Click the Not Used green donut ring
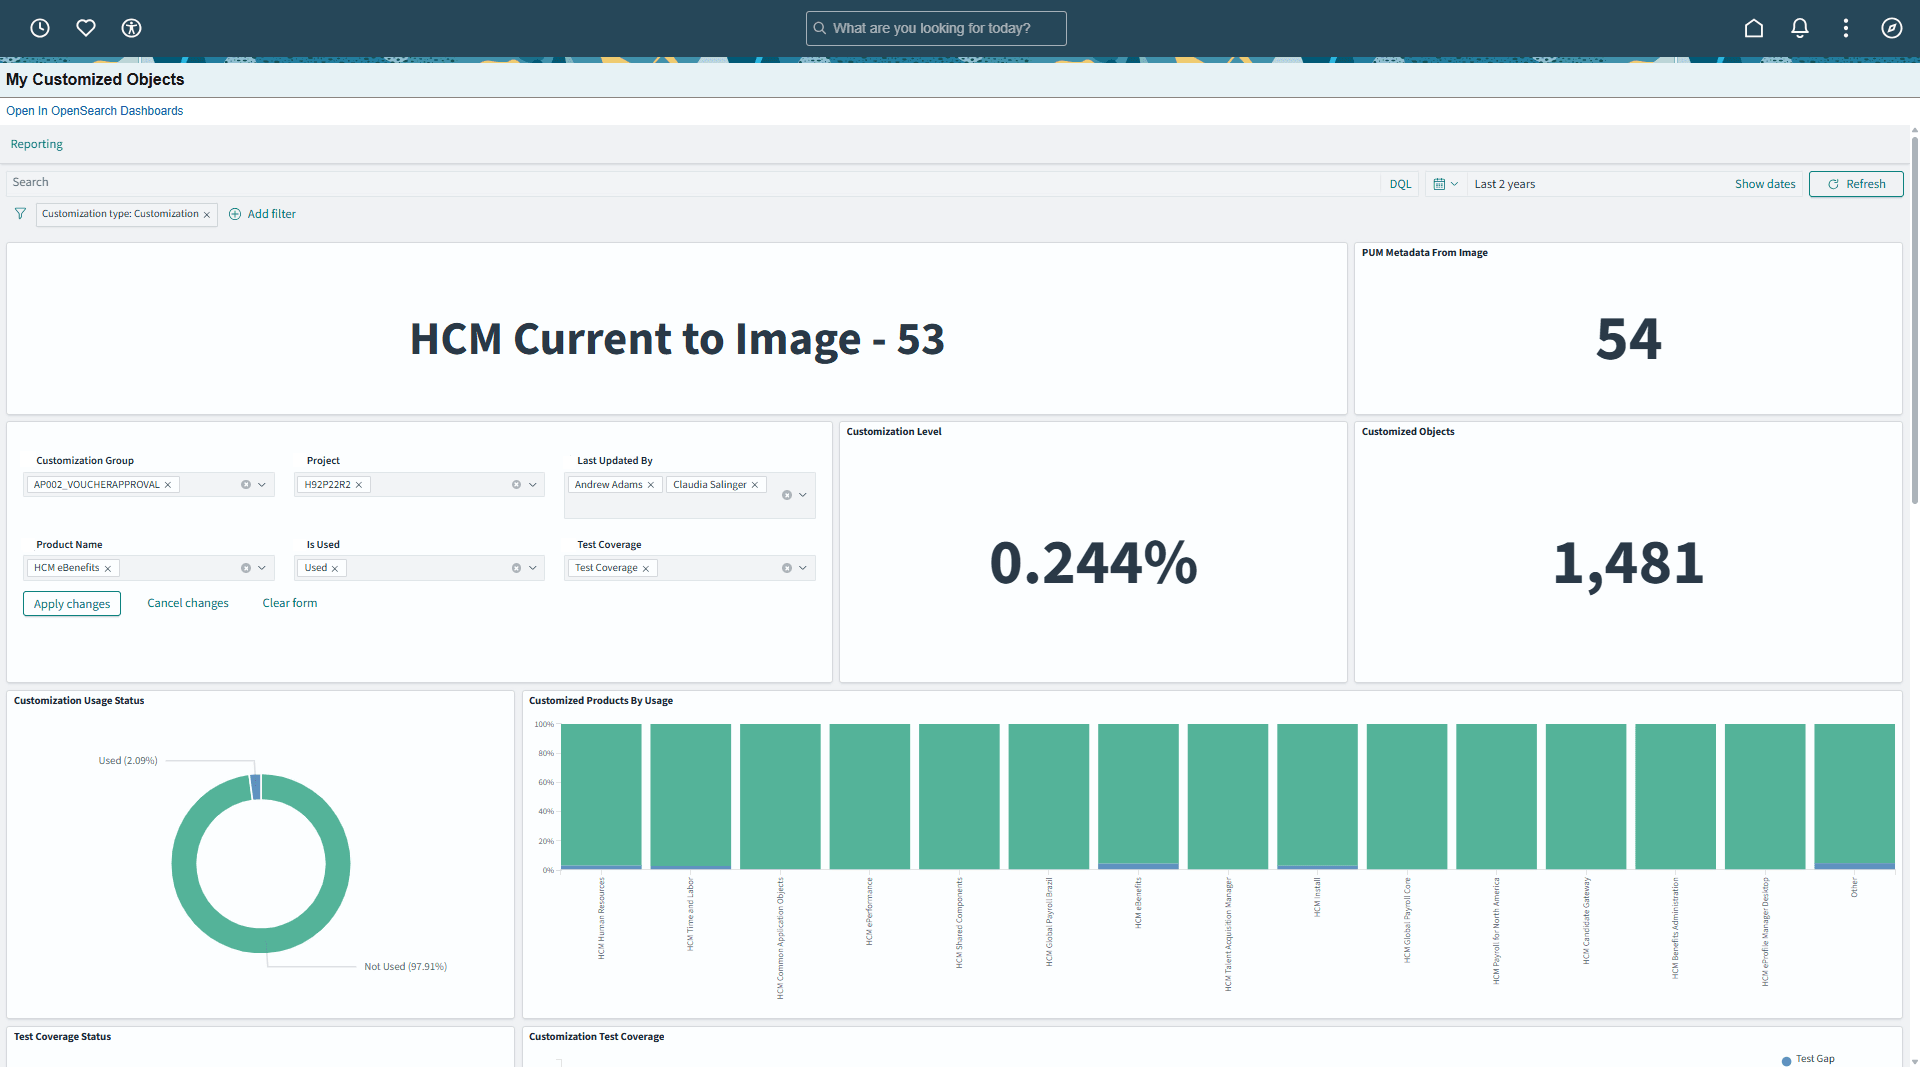Viewport: 1920px width, 1080px height. click(x=261, y=941)
